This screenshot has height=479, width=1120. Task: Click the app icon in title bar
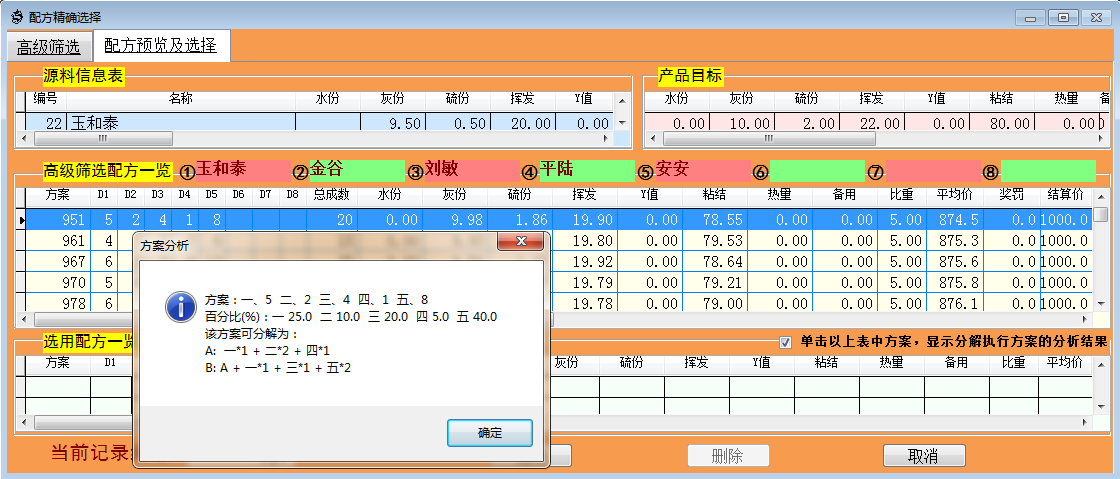tap(17, 16)
